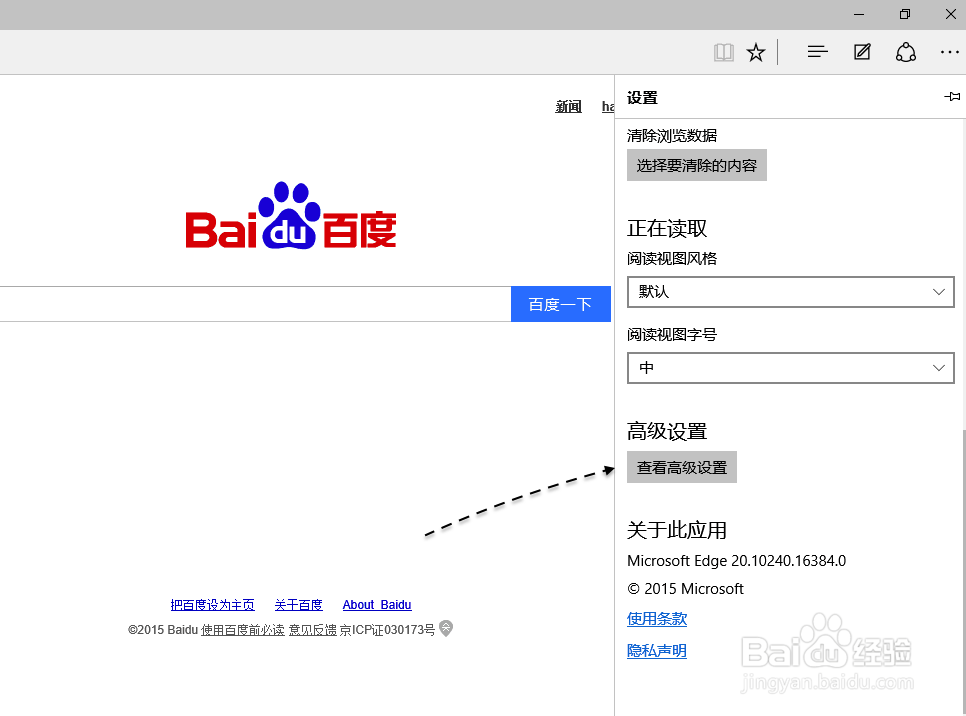Open the 使用条款 terms link

(x=657, y=619)
